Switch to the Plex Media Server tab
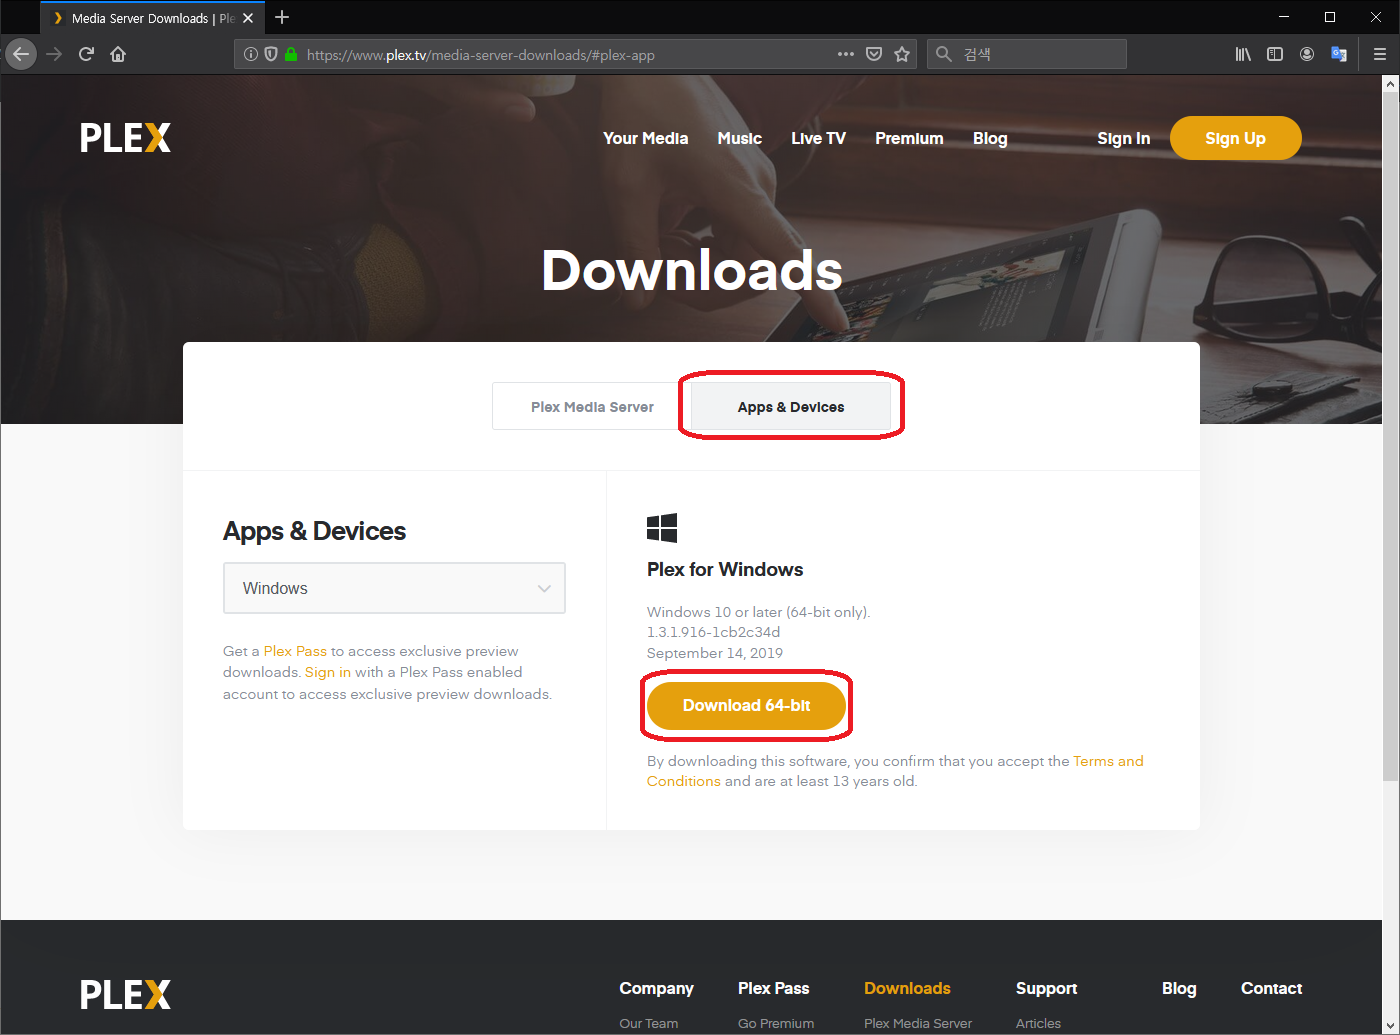The width and height of the screenshot is (1400, 1035). (592, 407)
